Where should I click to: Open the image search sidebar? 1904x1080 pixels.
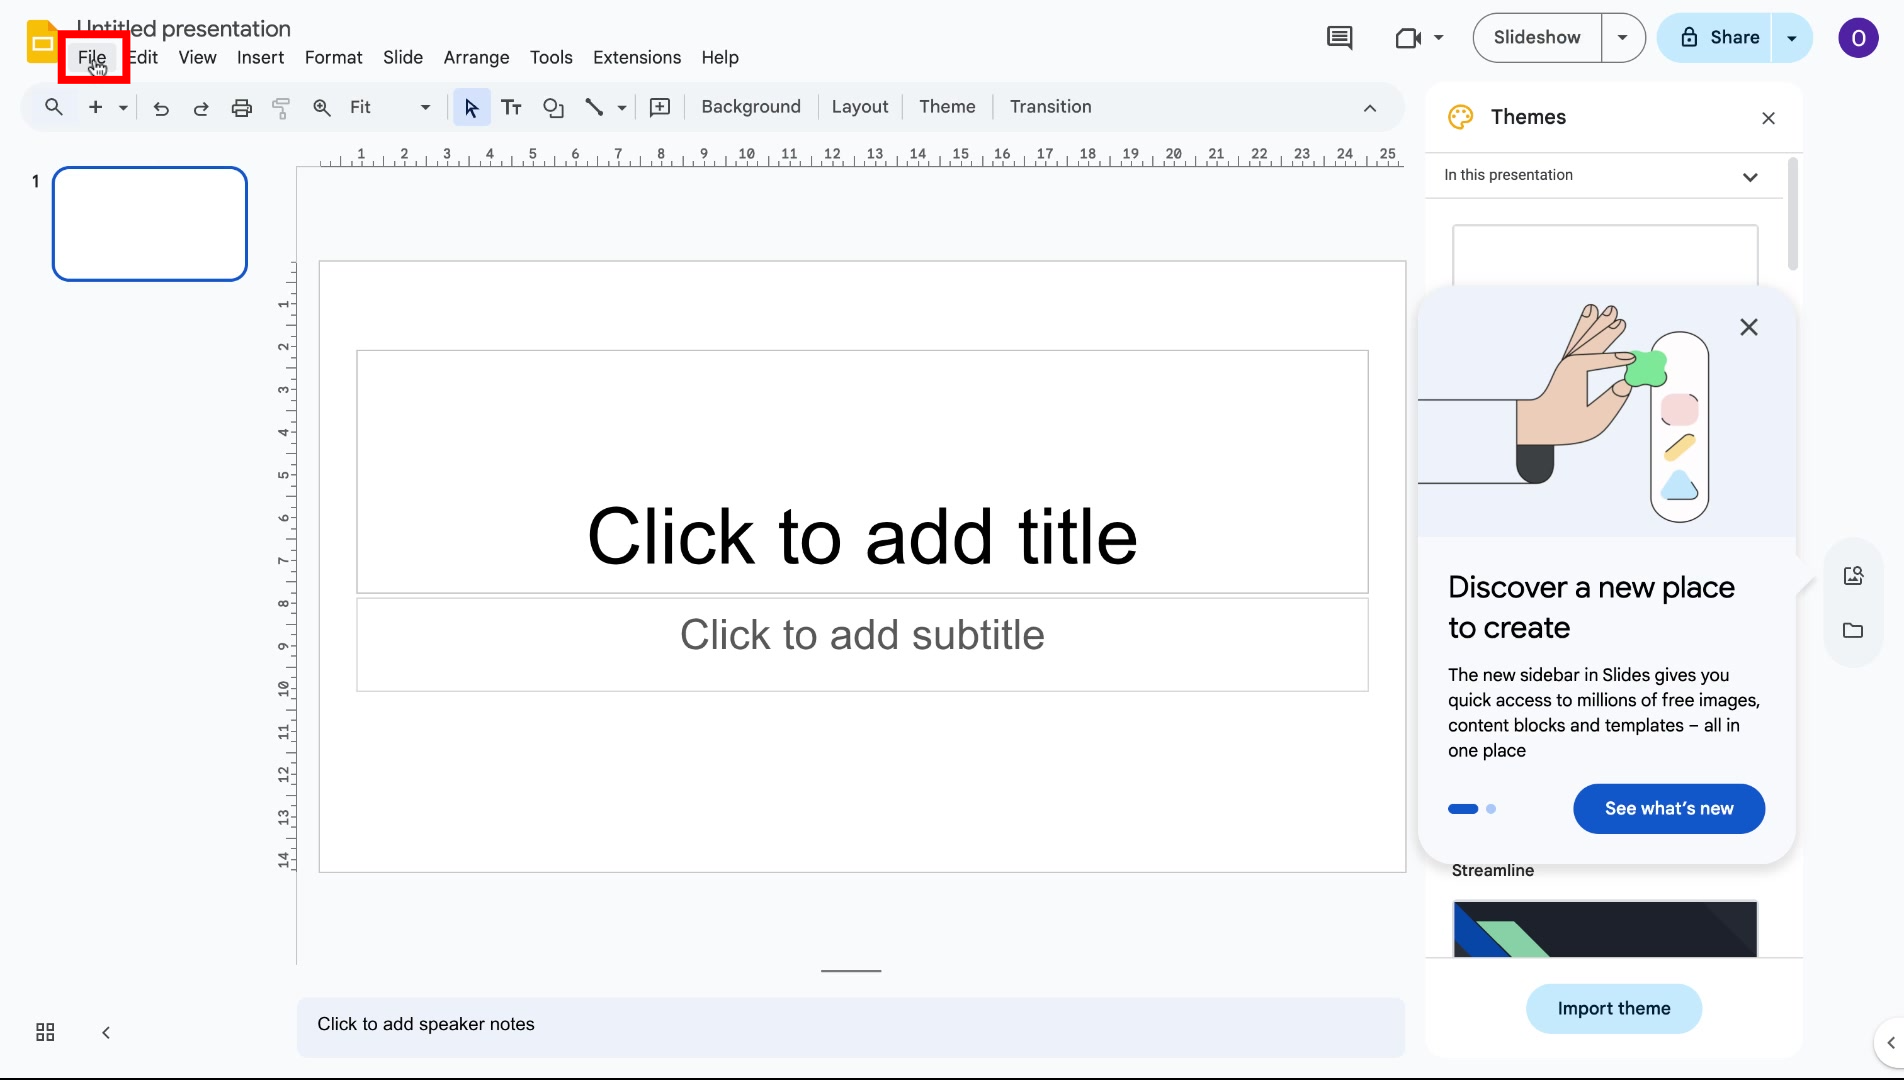1853,575
